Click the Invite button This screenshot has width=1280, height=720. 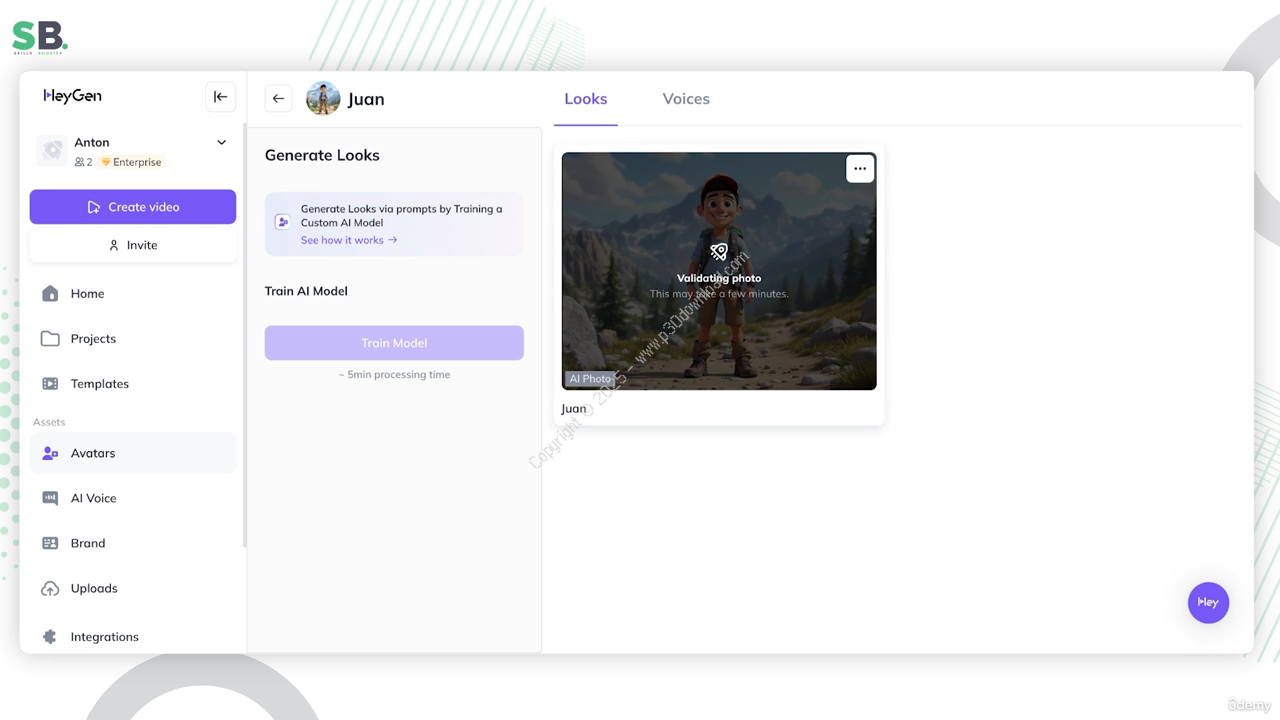133,245
